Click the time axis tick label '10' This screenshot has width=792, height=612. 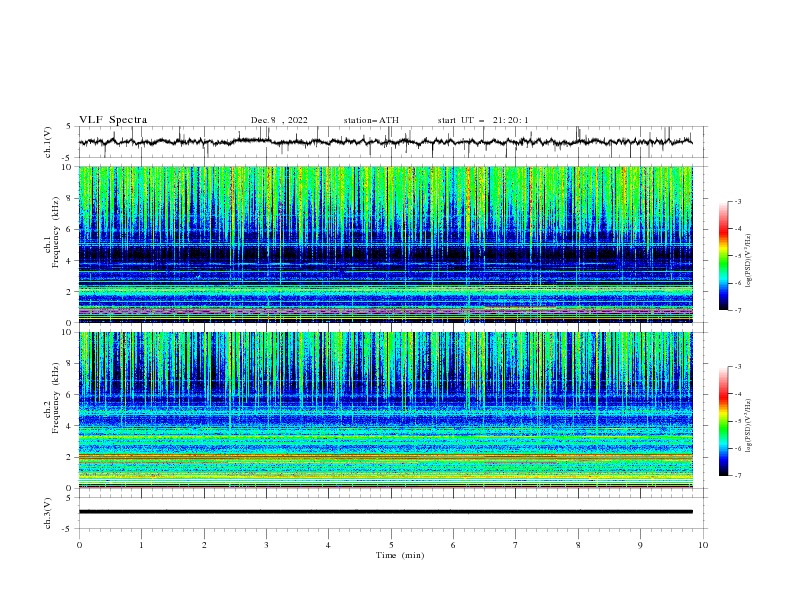[x=703, y=545]
